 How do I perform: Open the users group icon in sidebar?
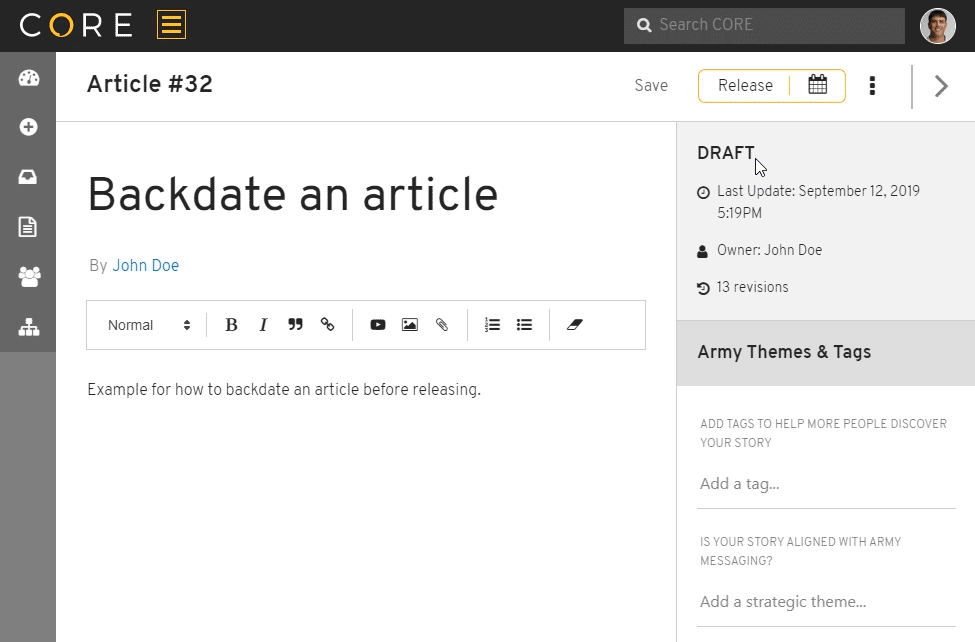coord(29,277)
